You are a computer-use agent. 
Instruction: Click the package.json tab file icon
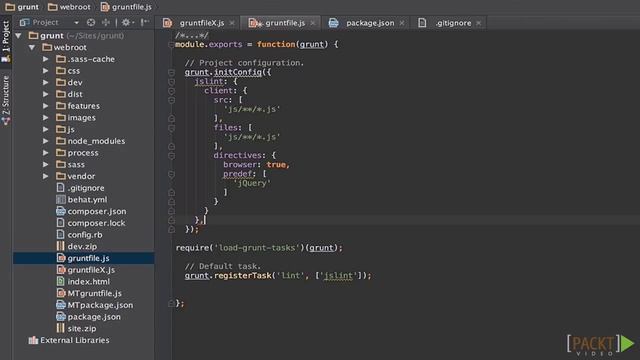coord(333,23)
